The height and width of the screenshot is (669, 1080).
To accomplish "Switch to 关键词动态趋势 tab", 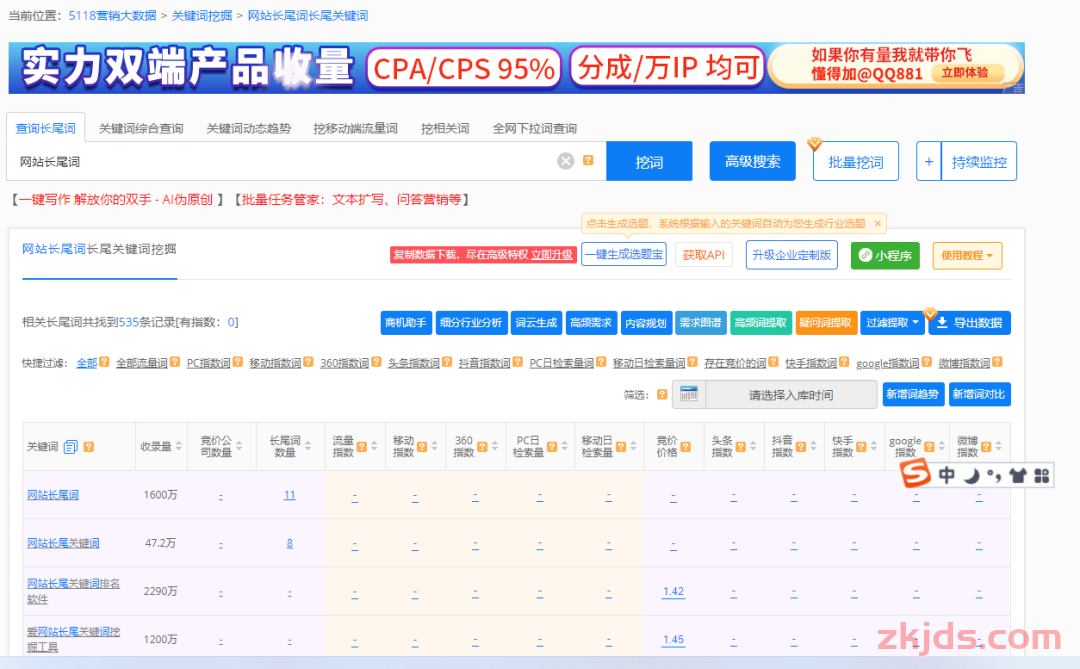I will [x=248, y=128].
